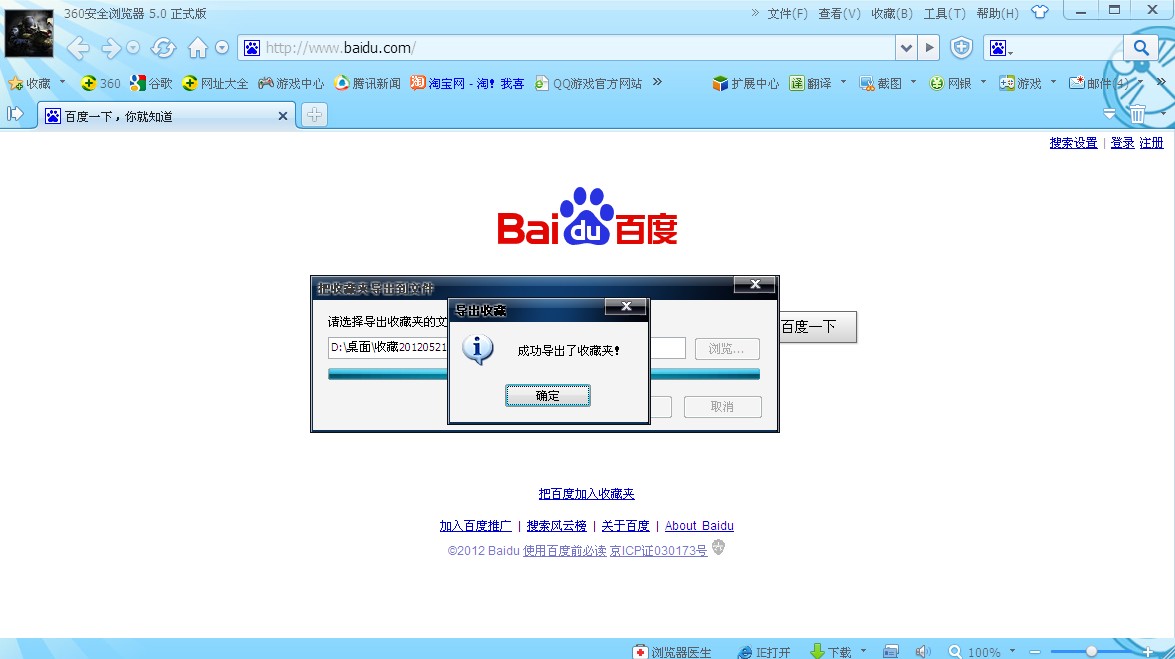Open the 360 security shield icon
This screenshot has width=1175, height=659.
[961, 48]
